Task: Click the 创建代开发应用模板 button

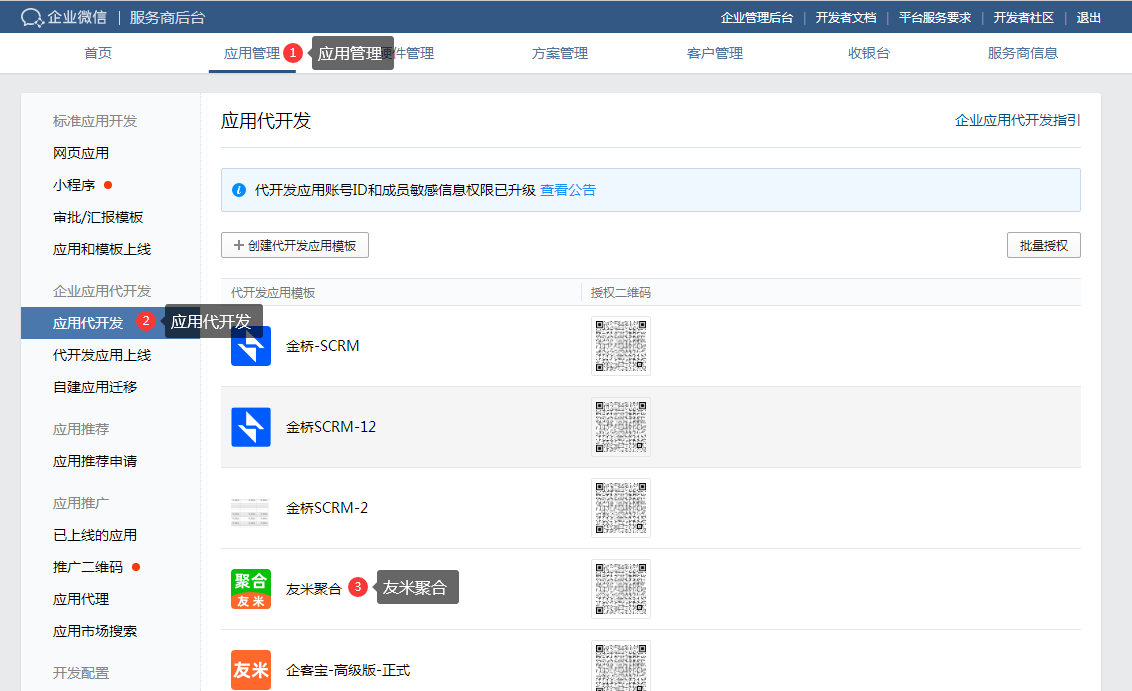Action: (295, 245)
